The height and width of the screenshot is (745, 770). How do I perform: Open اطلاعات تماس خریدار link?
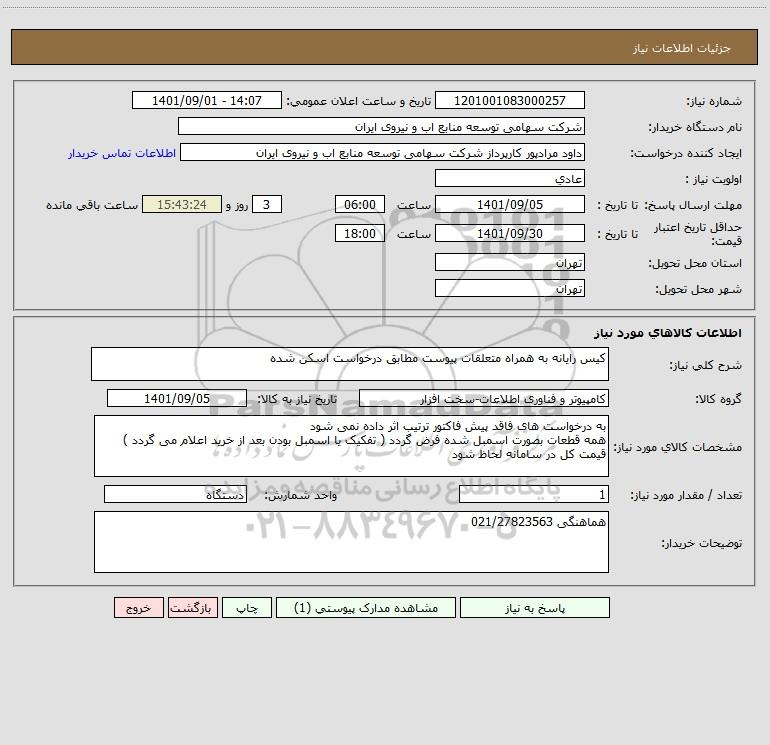[122, 153]
